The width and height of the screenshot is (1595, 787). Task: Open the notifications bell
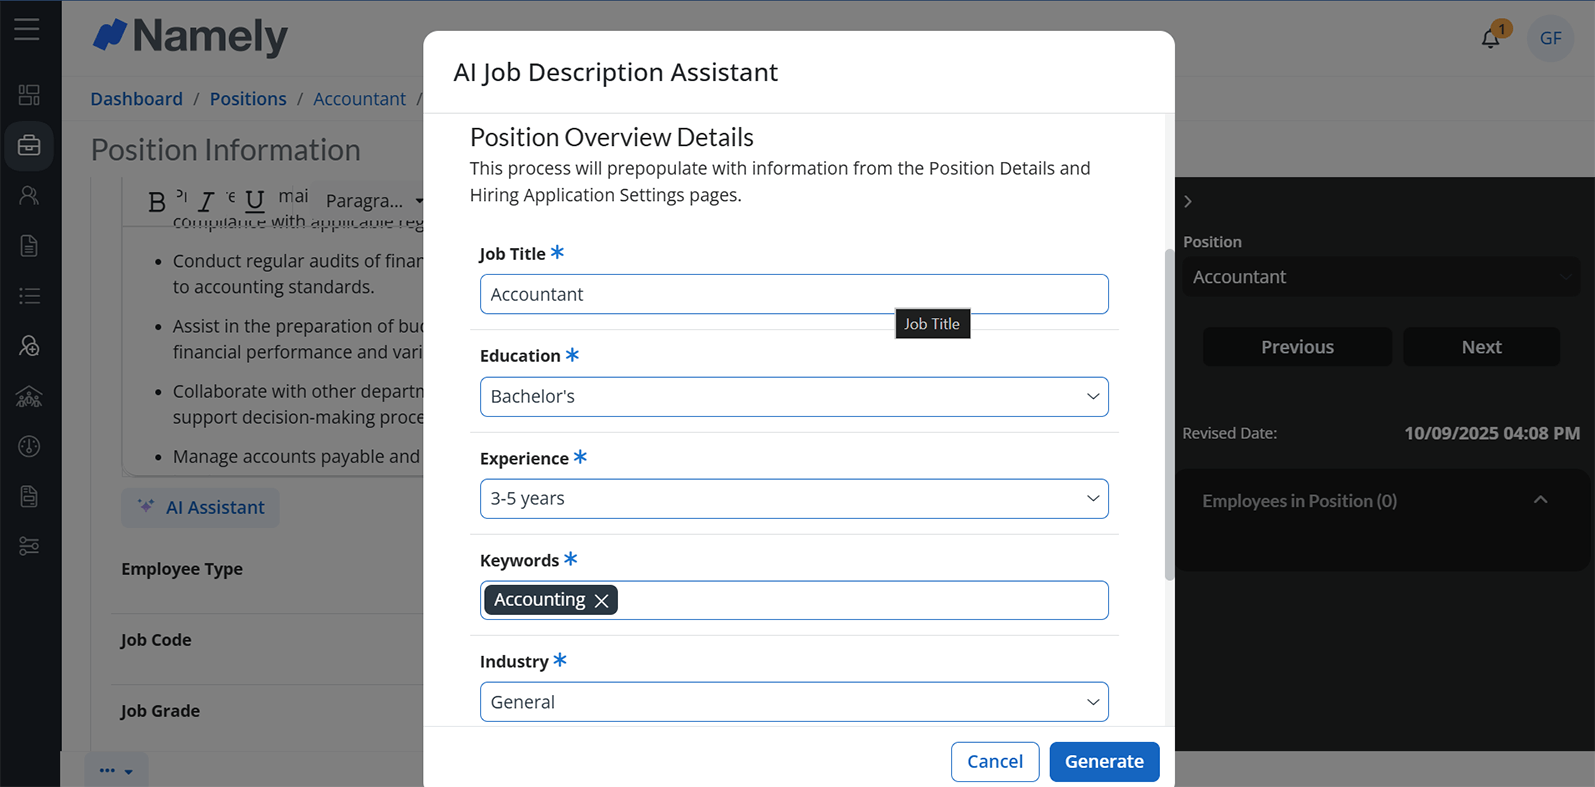(x=1490, y=39)
